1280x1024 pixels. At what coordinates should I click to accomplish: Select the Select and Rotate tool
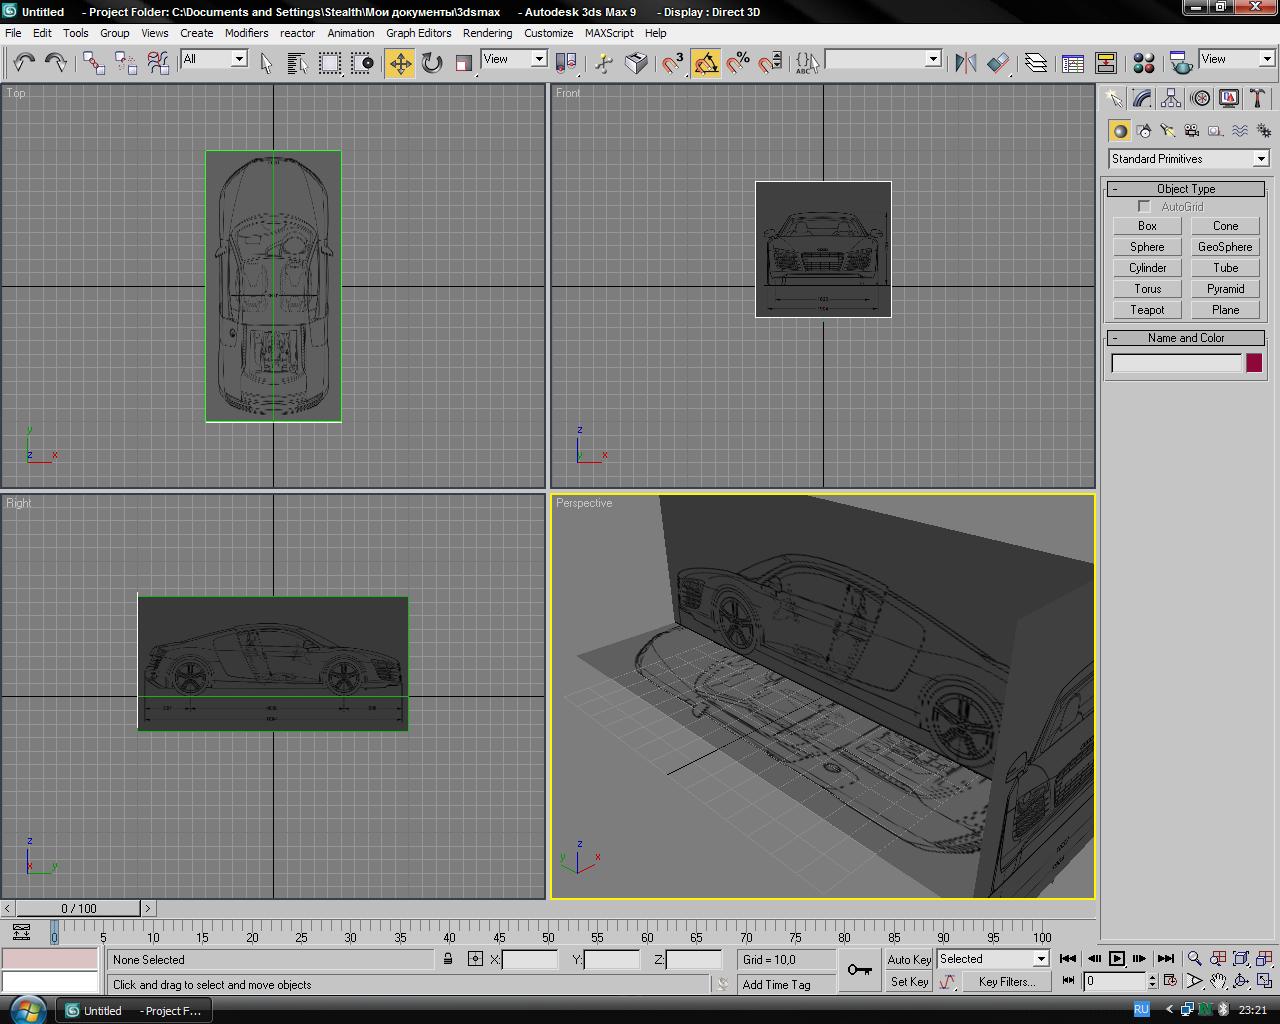pyautogui.click(x=432, y=63)
